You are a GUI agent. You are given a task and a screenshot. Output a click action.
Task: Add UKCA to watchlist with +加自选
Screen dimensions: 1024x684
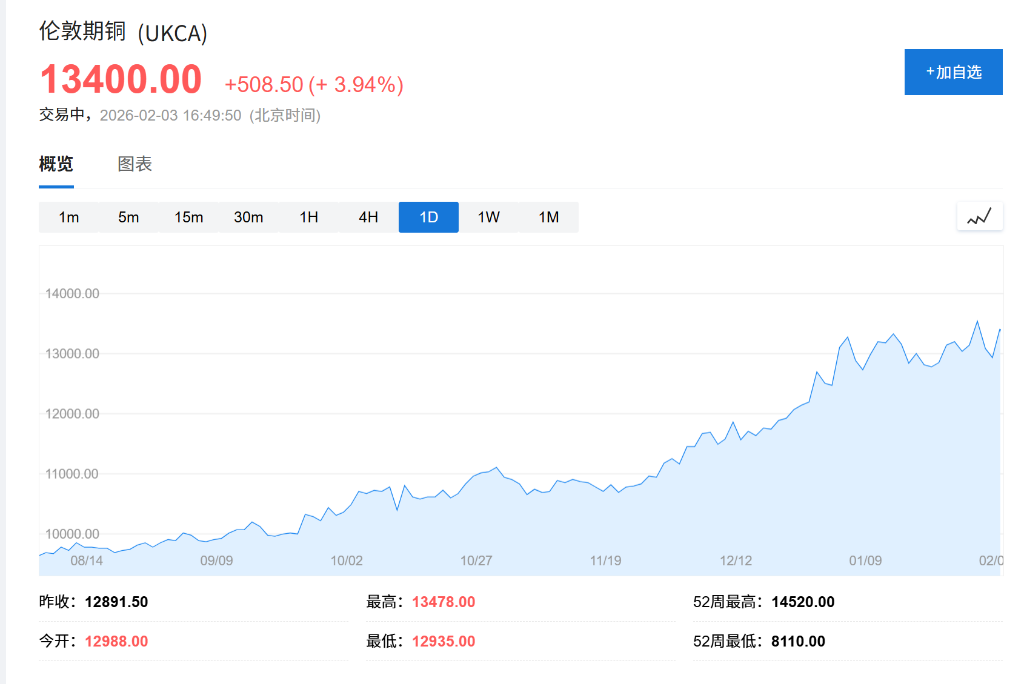click(x=953, y=72)
